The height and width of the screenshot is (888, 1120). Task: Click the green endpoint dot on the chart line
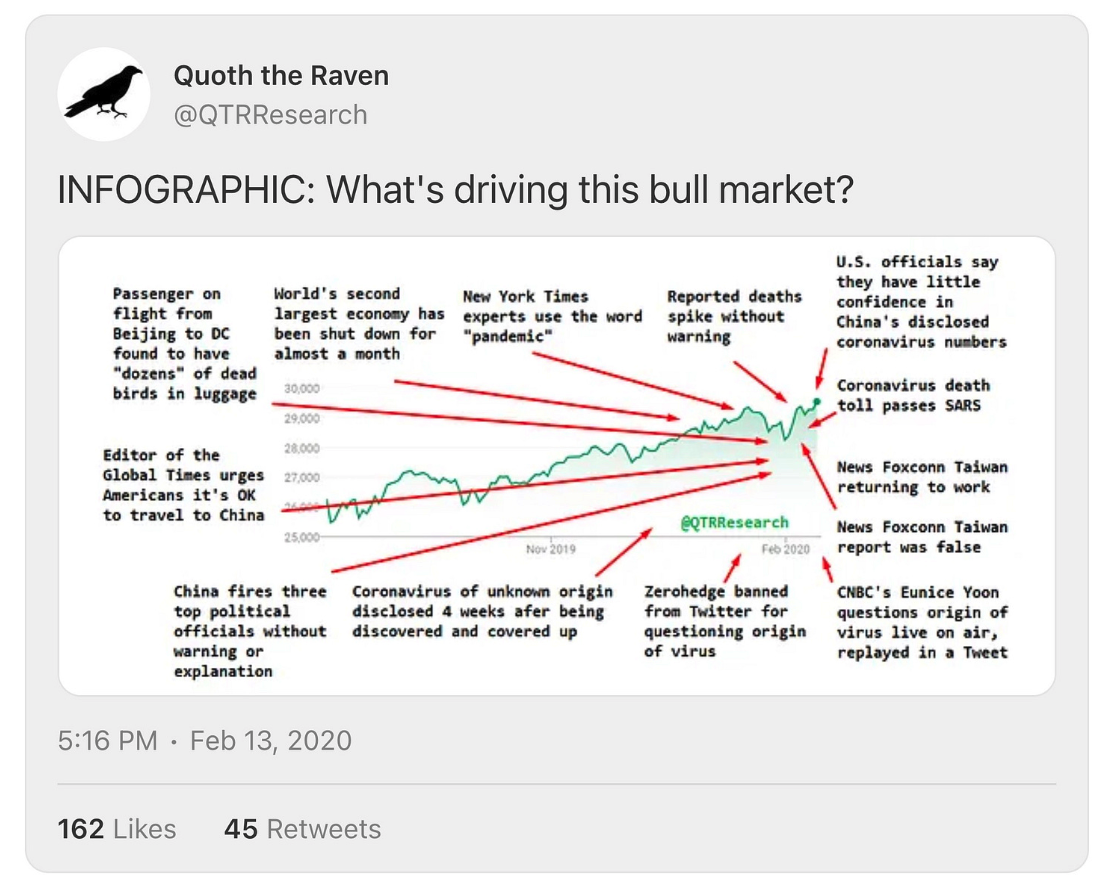coord(817,402)
